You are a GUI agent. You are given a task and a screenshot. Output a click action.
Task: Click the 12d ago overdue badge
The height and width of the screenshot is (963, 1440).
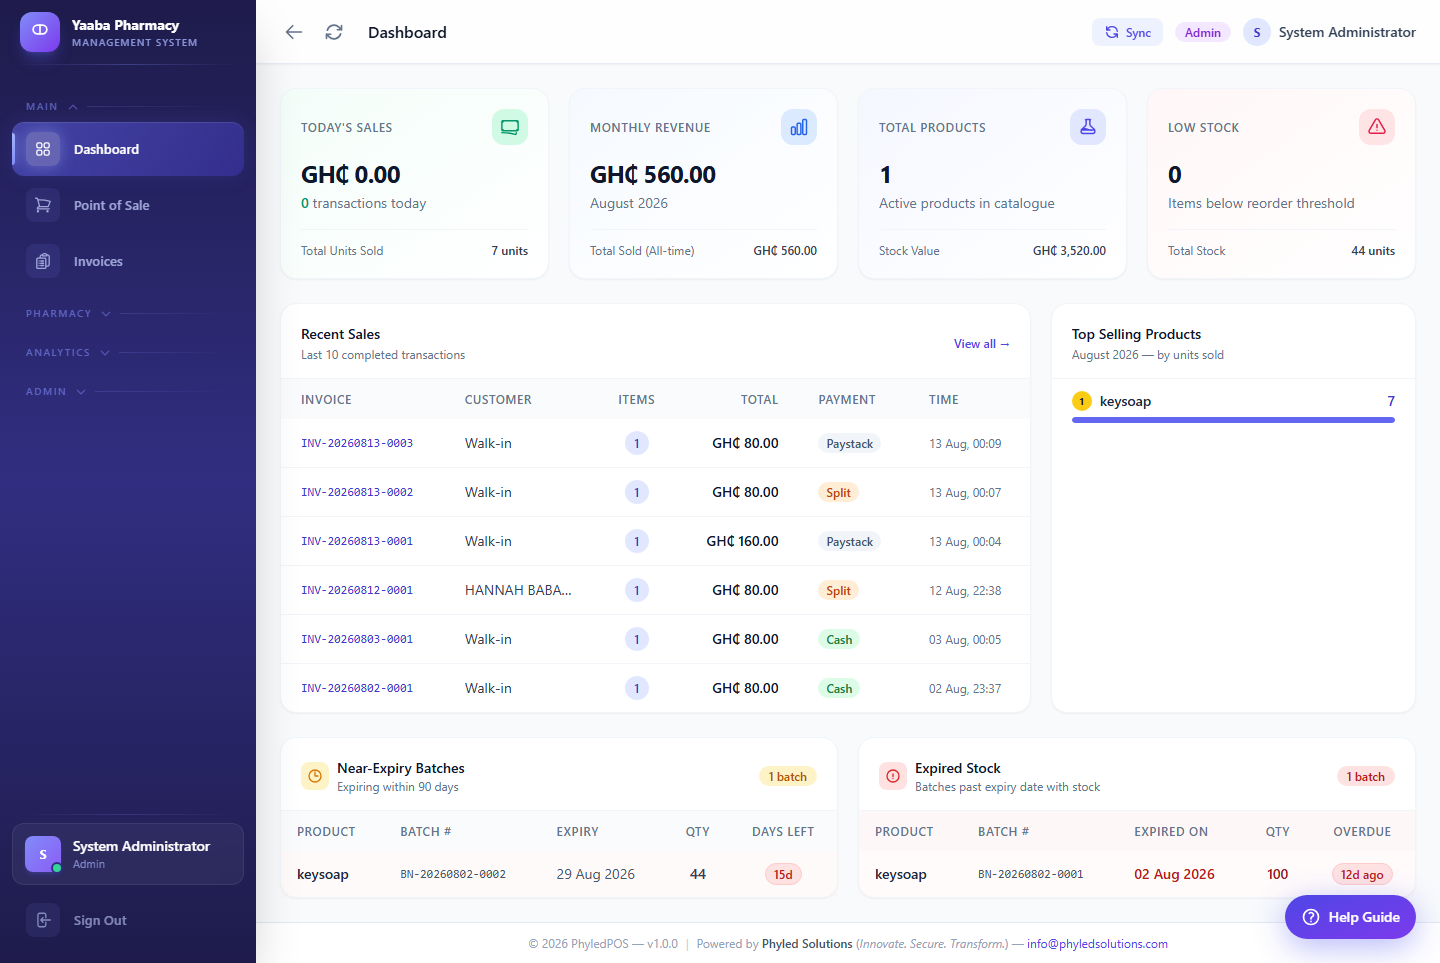point(1362,874)
